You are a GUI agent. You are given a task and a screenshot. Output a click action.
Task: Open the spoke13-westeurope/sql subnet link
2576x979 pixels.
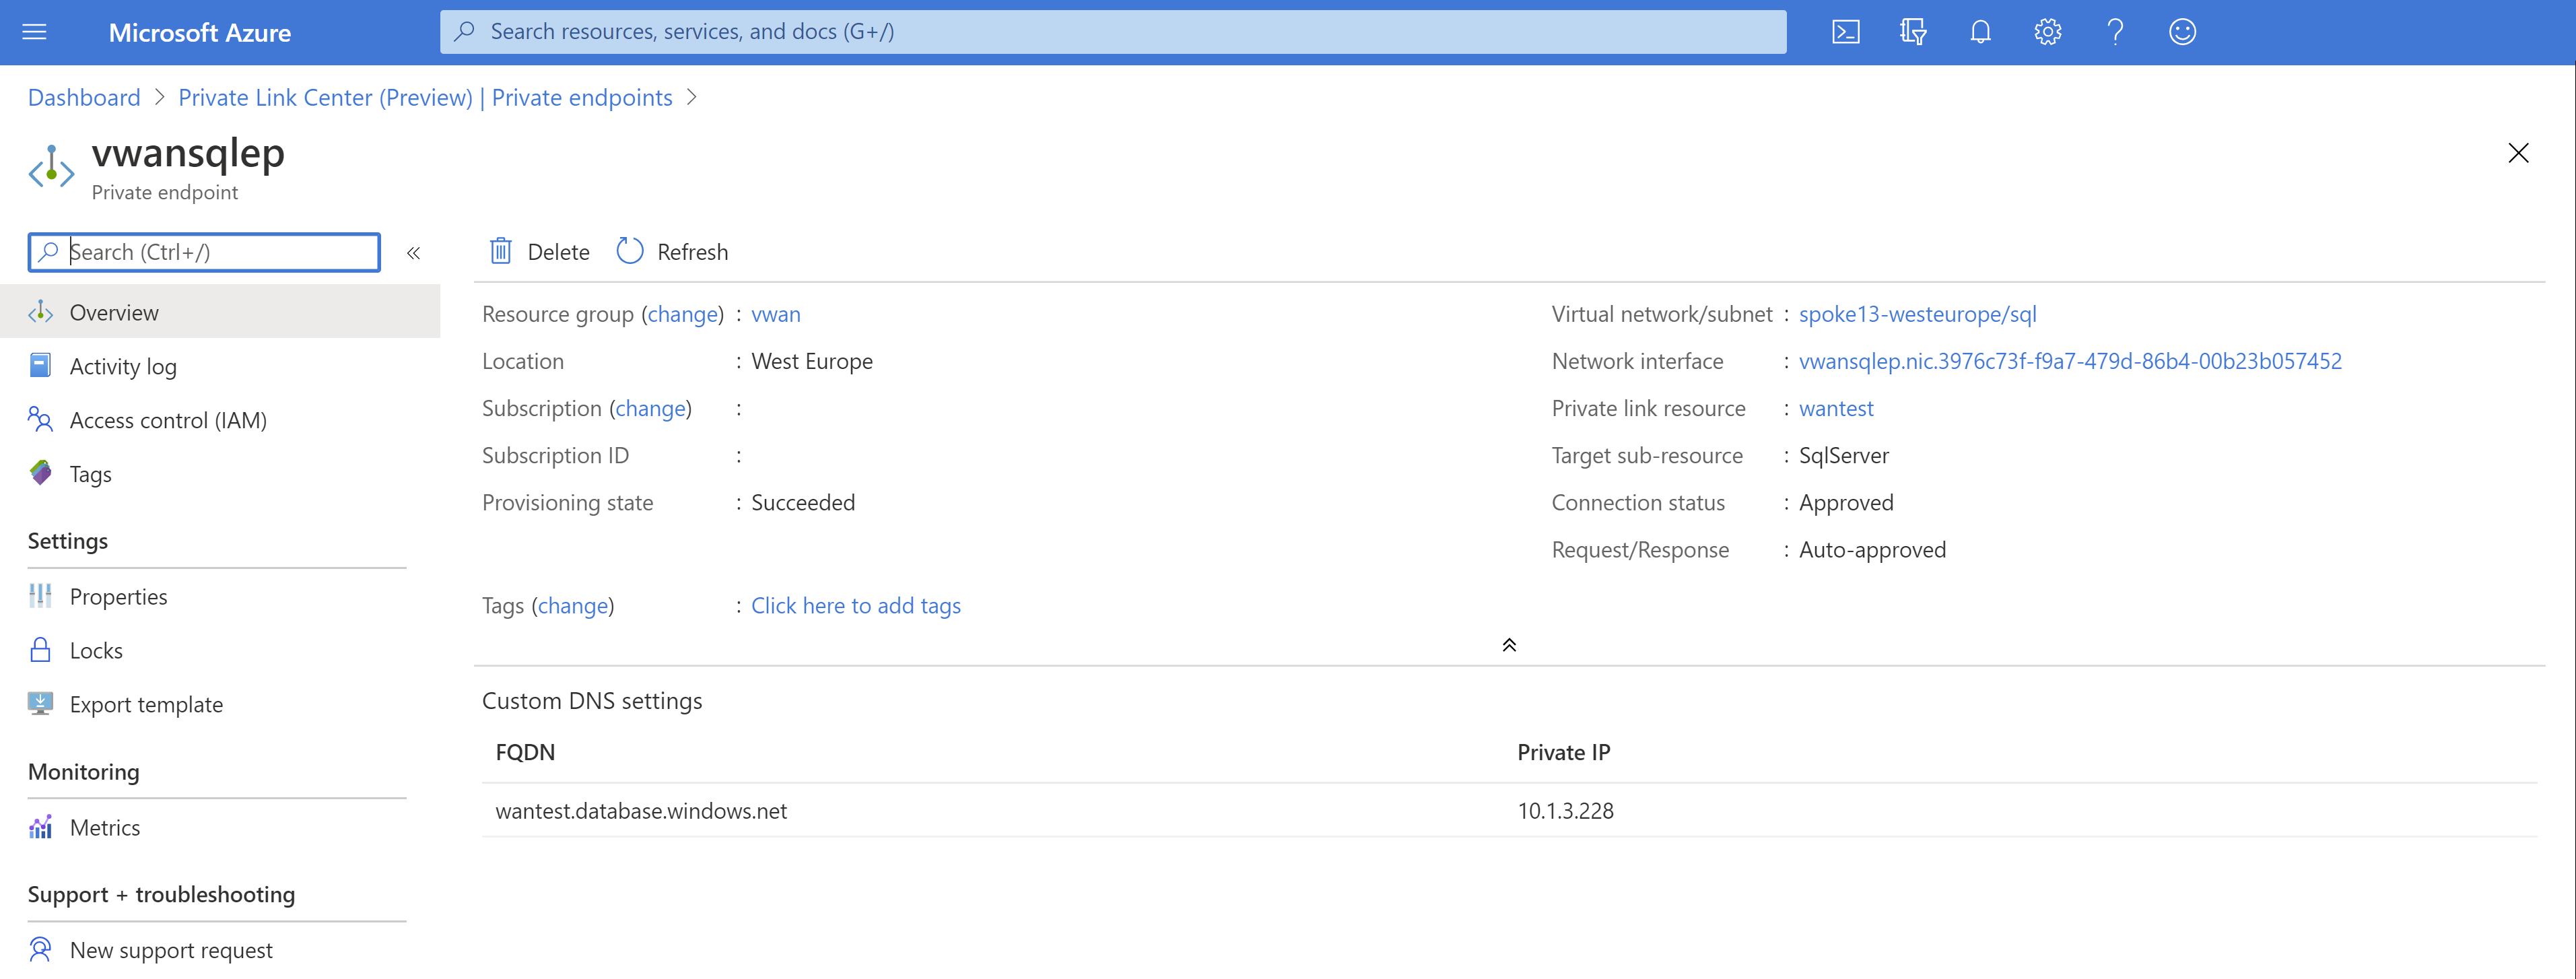(x=1917, y=314)
